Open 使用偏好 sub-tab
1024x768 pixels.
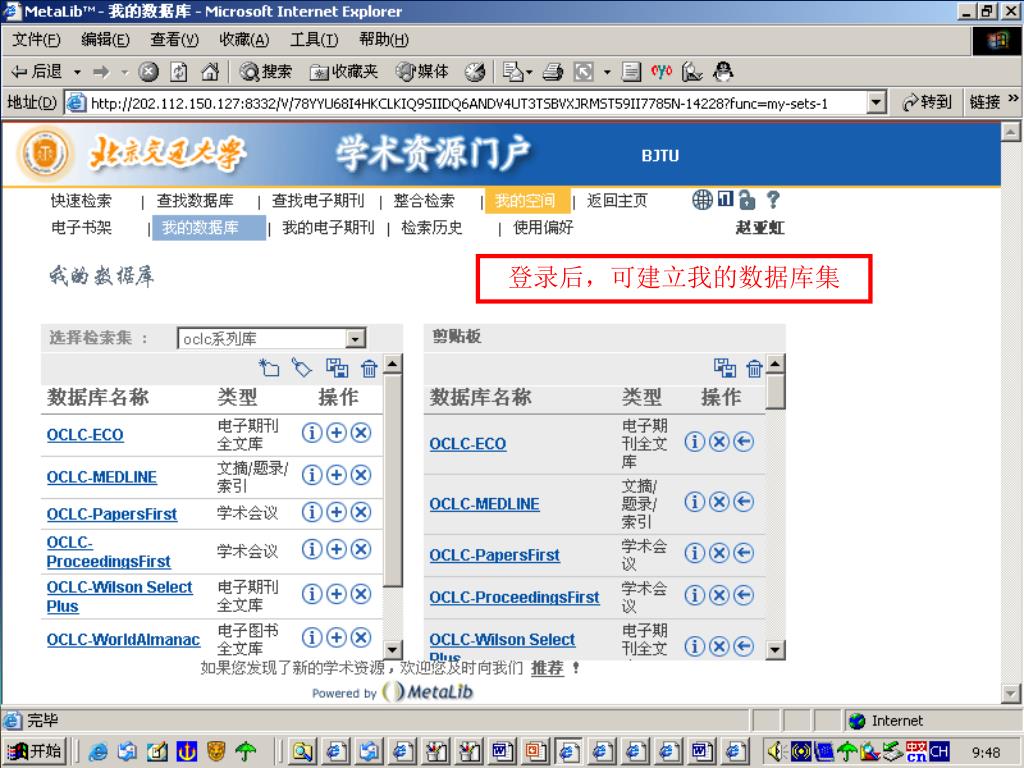(543, 227)
